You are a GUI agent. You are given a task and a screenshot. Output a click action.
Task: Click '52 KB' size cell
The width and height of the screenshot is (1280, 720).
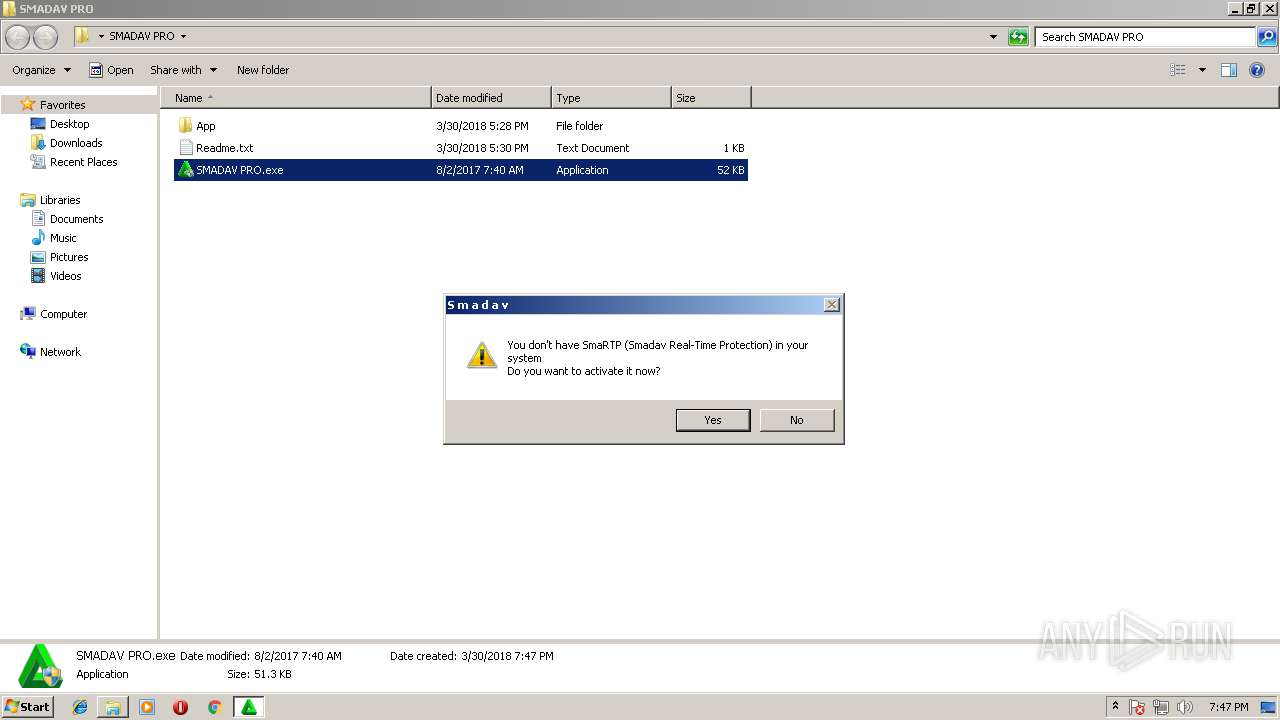tap(731, 170)
